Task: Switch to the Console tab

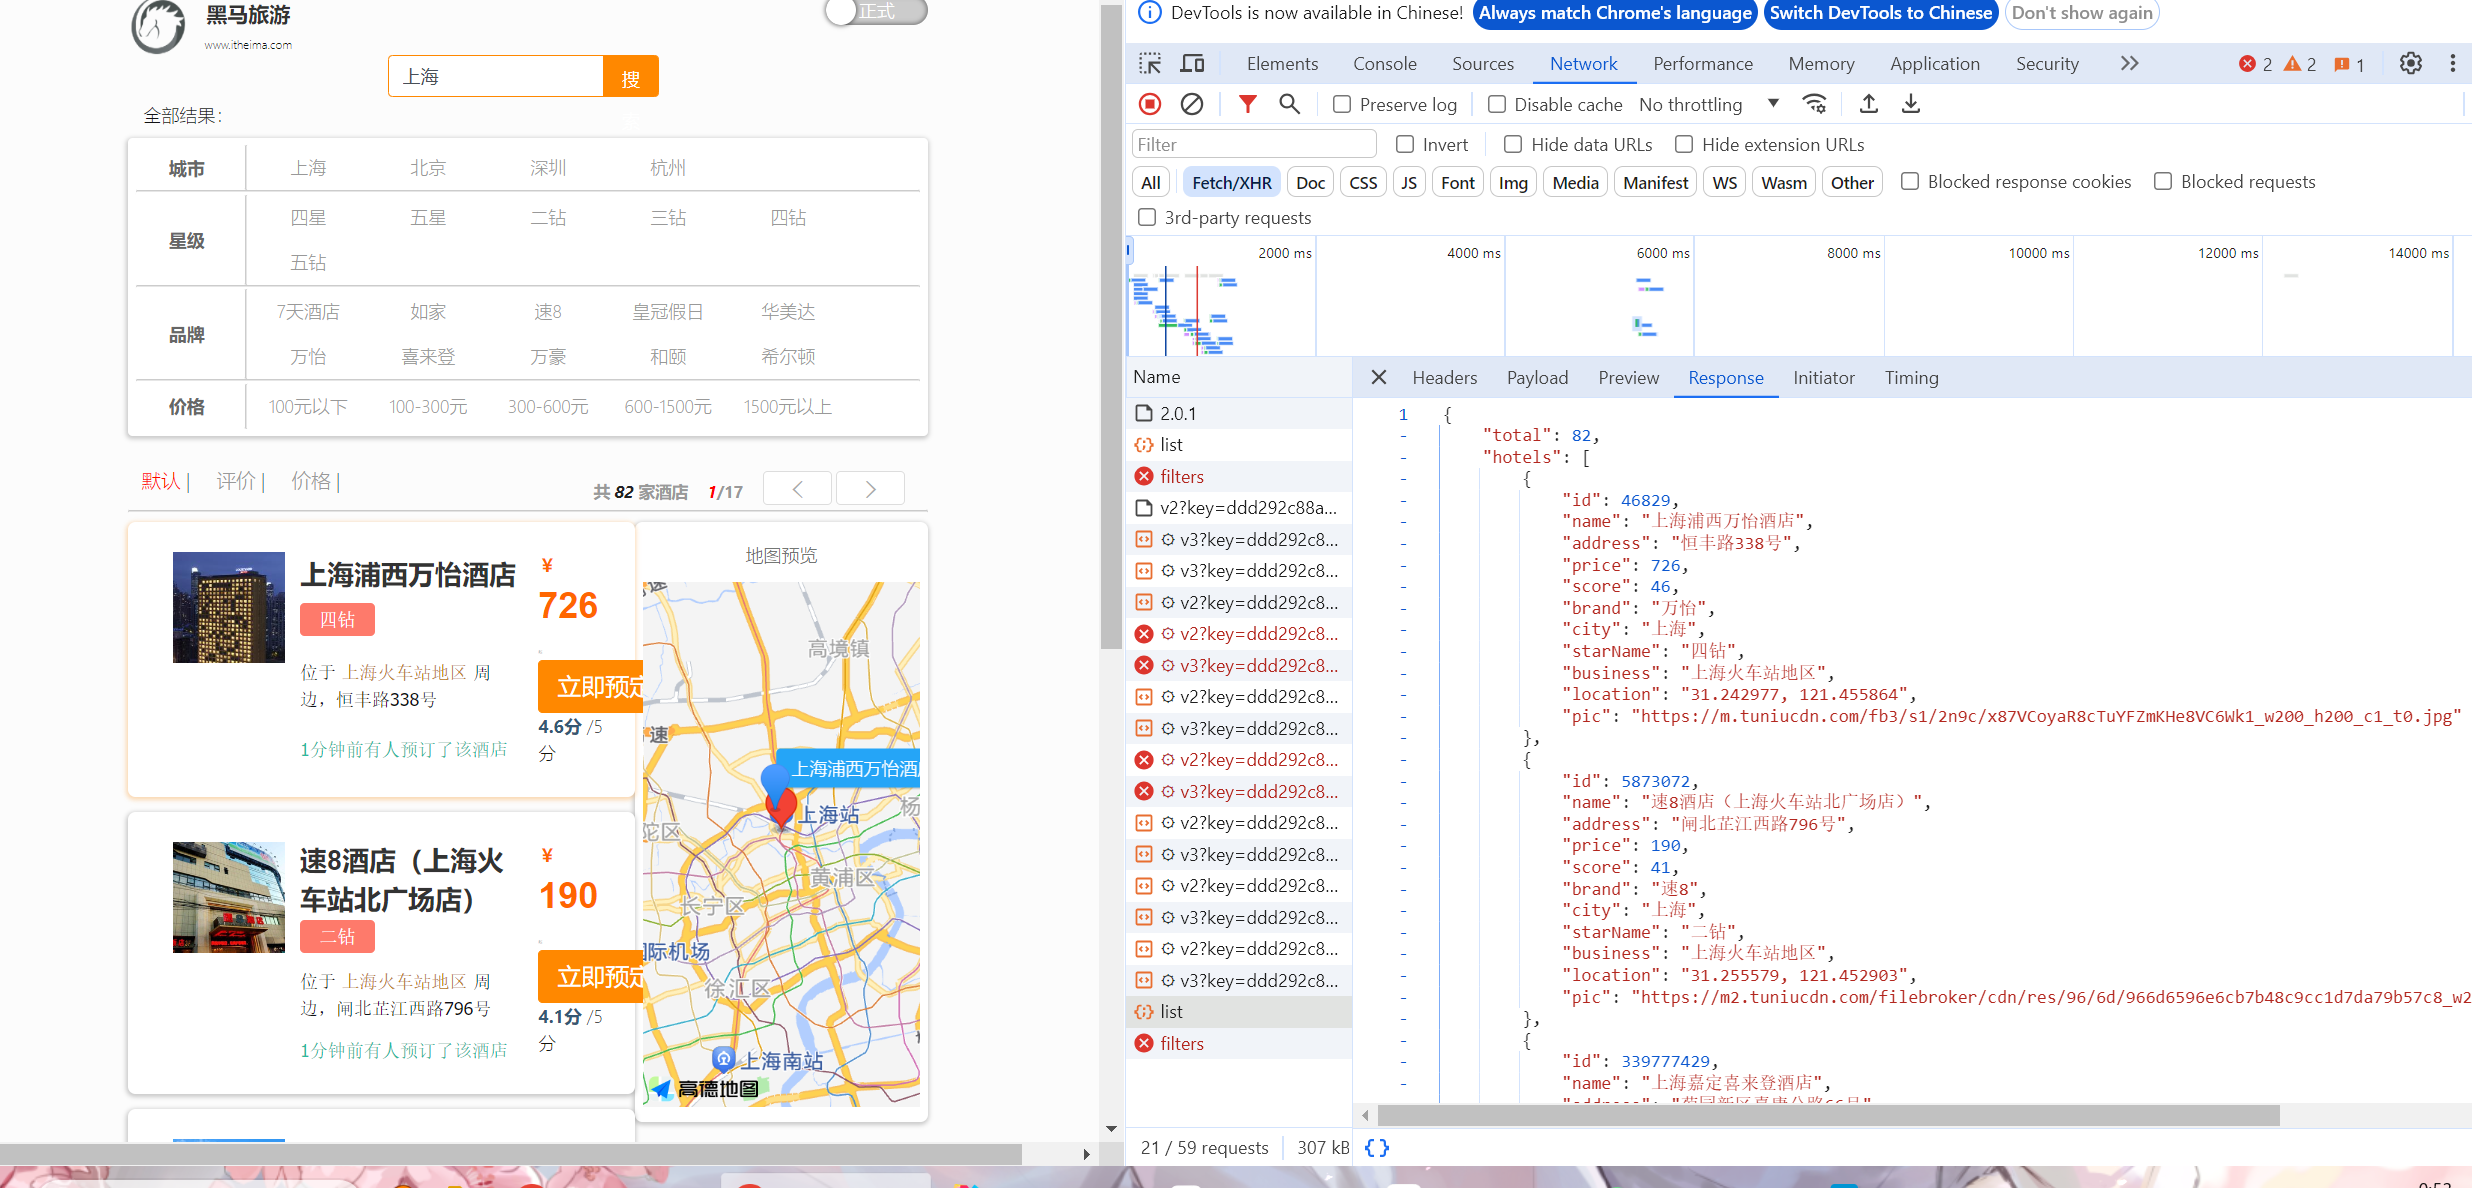Action: [x=1384, y=64]
